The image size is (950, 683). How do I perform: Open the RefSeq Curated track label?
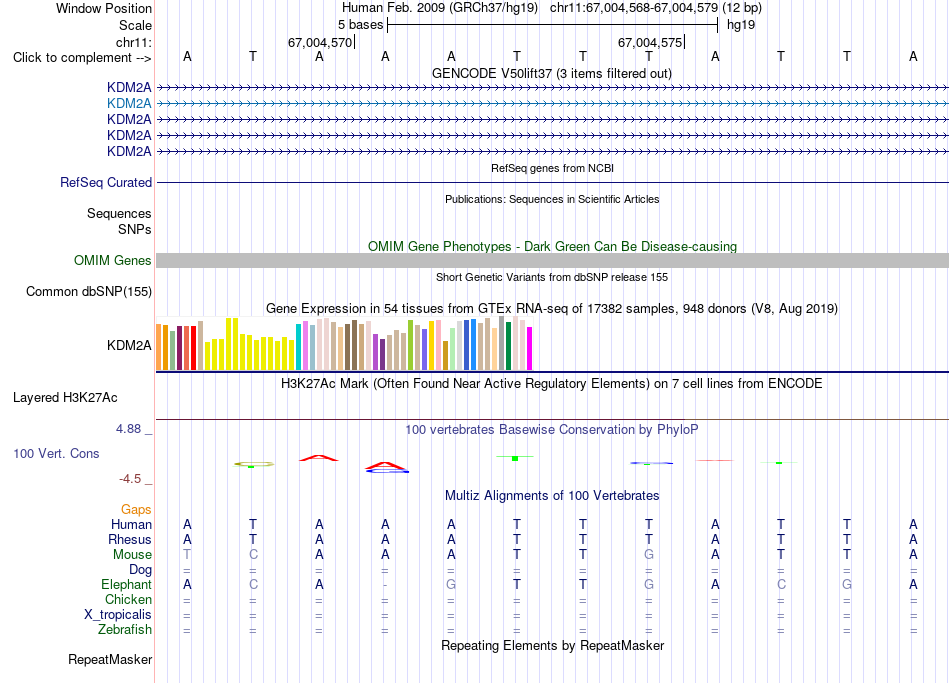click(x=105, y=182)
